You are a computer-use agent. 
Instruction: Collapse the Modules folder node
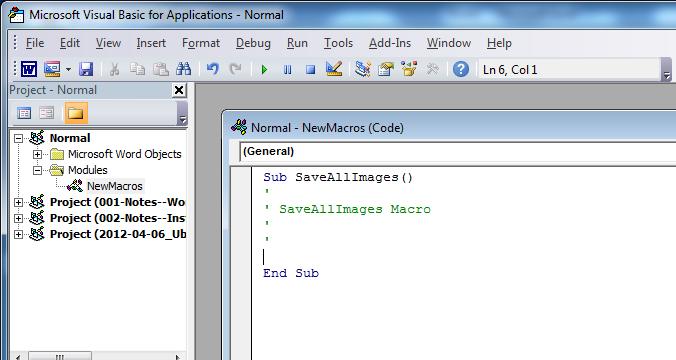[38, 170]
